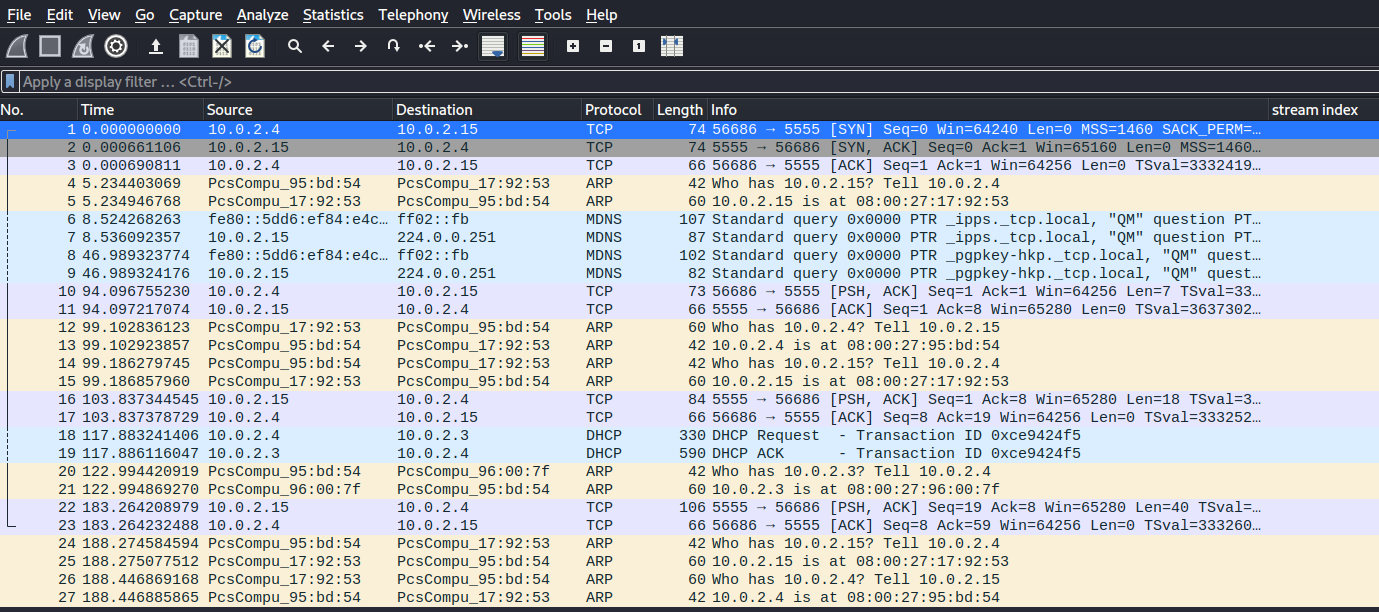This screenshot has height=612, width=1379.
Task: Open the Statistics menu
Action: click(x=333, y=15)
